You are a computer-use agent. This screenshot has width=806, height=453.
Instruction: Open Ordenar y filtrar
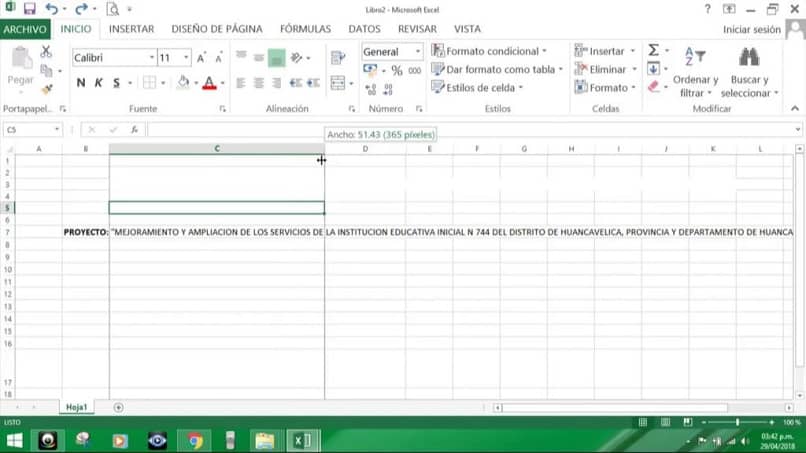click(695, 72)
